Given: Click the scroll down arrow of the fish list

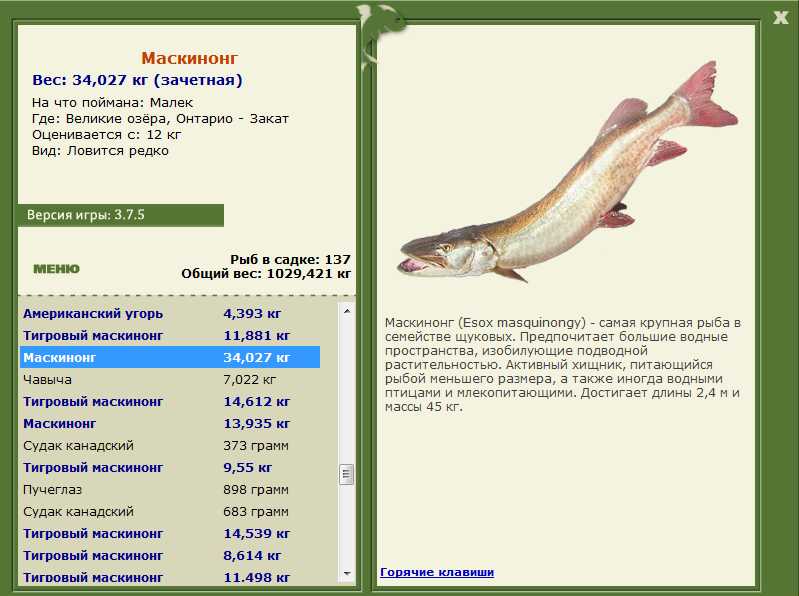Looking at the screenshot, I should point(347,574).
